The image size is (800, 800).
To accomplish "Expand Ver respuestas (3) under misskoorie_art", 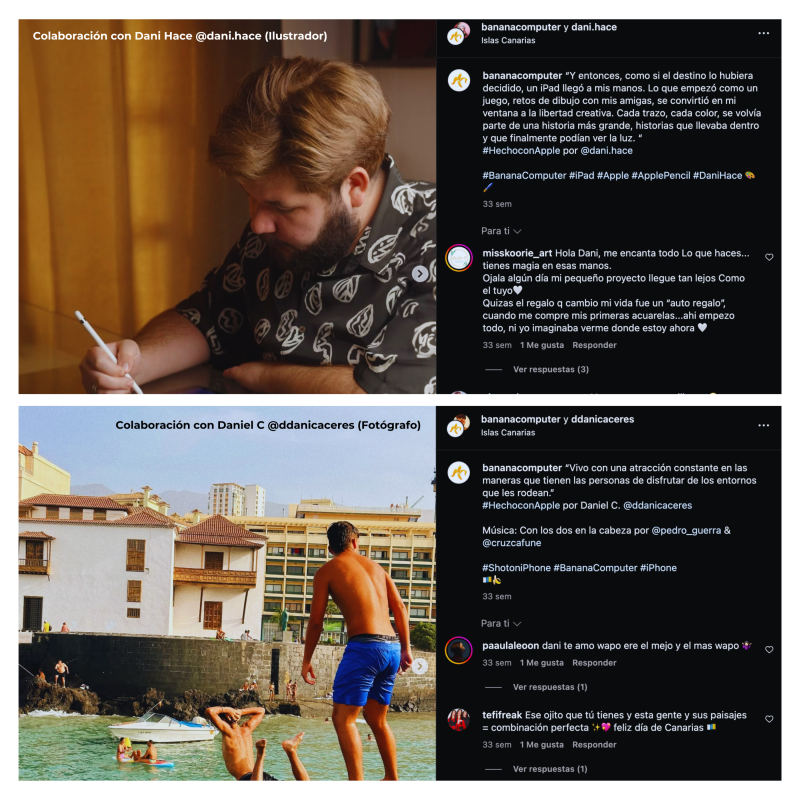I will click(551, 369).
